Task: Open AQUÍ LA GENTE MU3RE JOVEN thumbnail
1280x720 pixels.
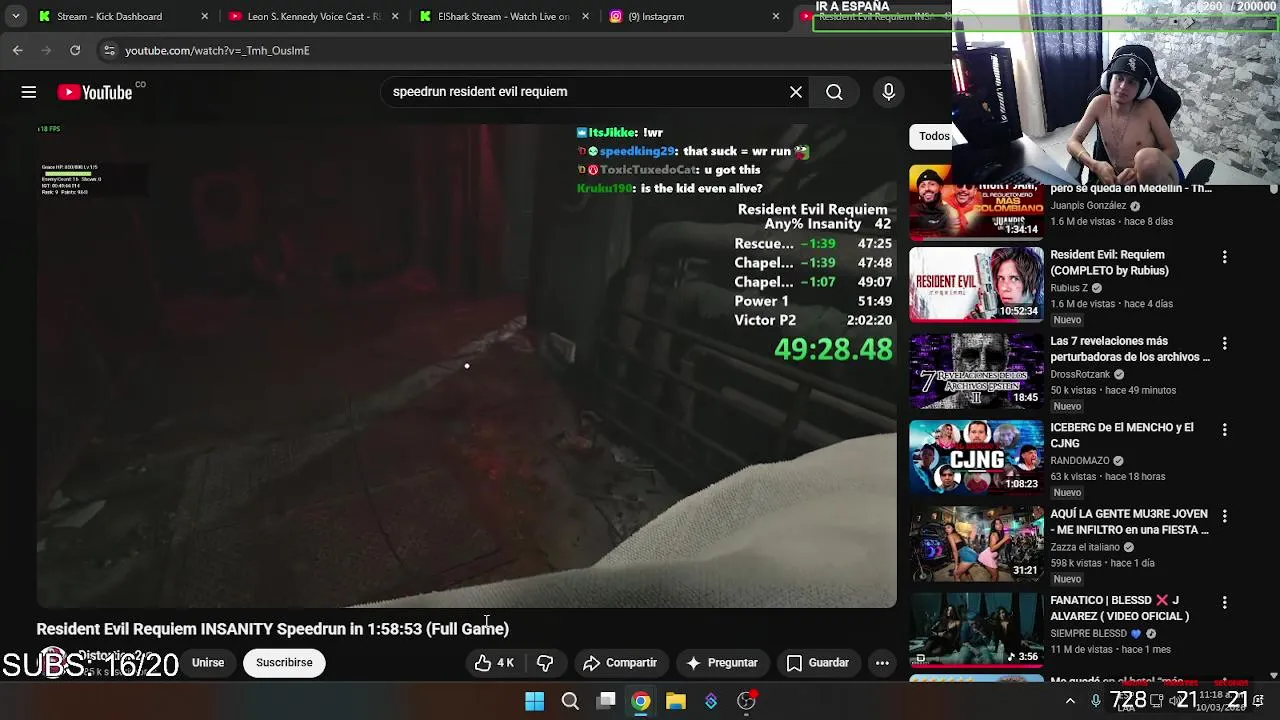Action: click(x=976, y=544)
